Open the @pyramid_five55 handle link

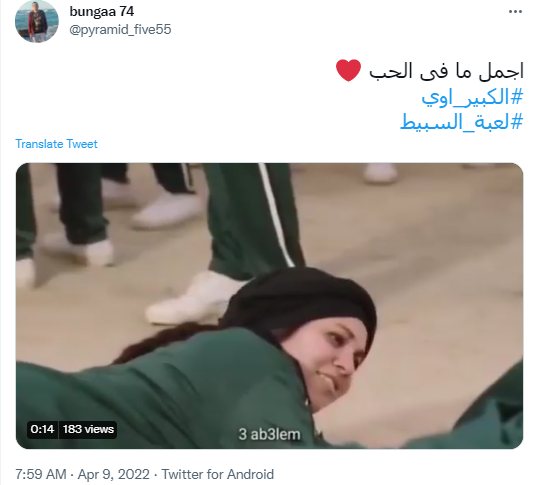tap(120, 30)
